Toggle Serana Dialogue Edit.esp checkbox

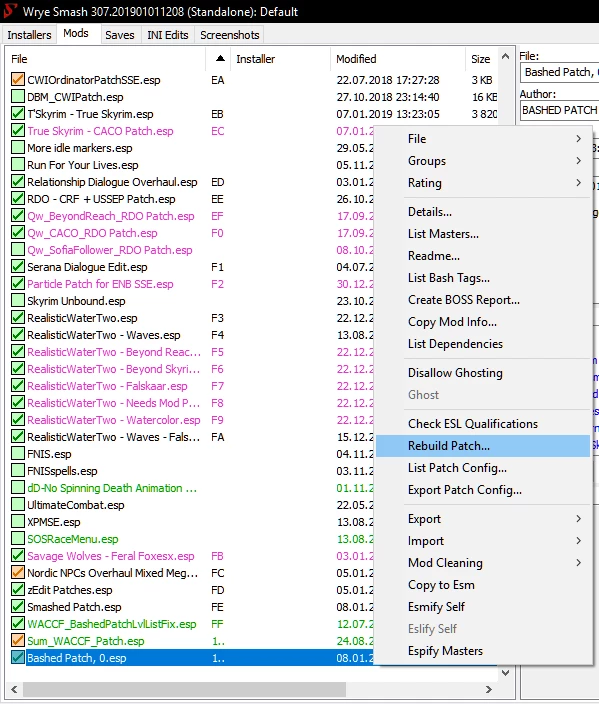pyautogui.click(x=18, y=267)
